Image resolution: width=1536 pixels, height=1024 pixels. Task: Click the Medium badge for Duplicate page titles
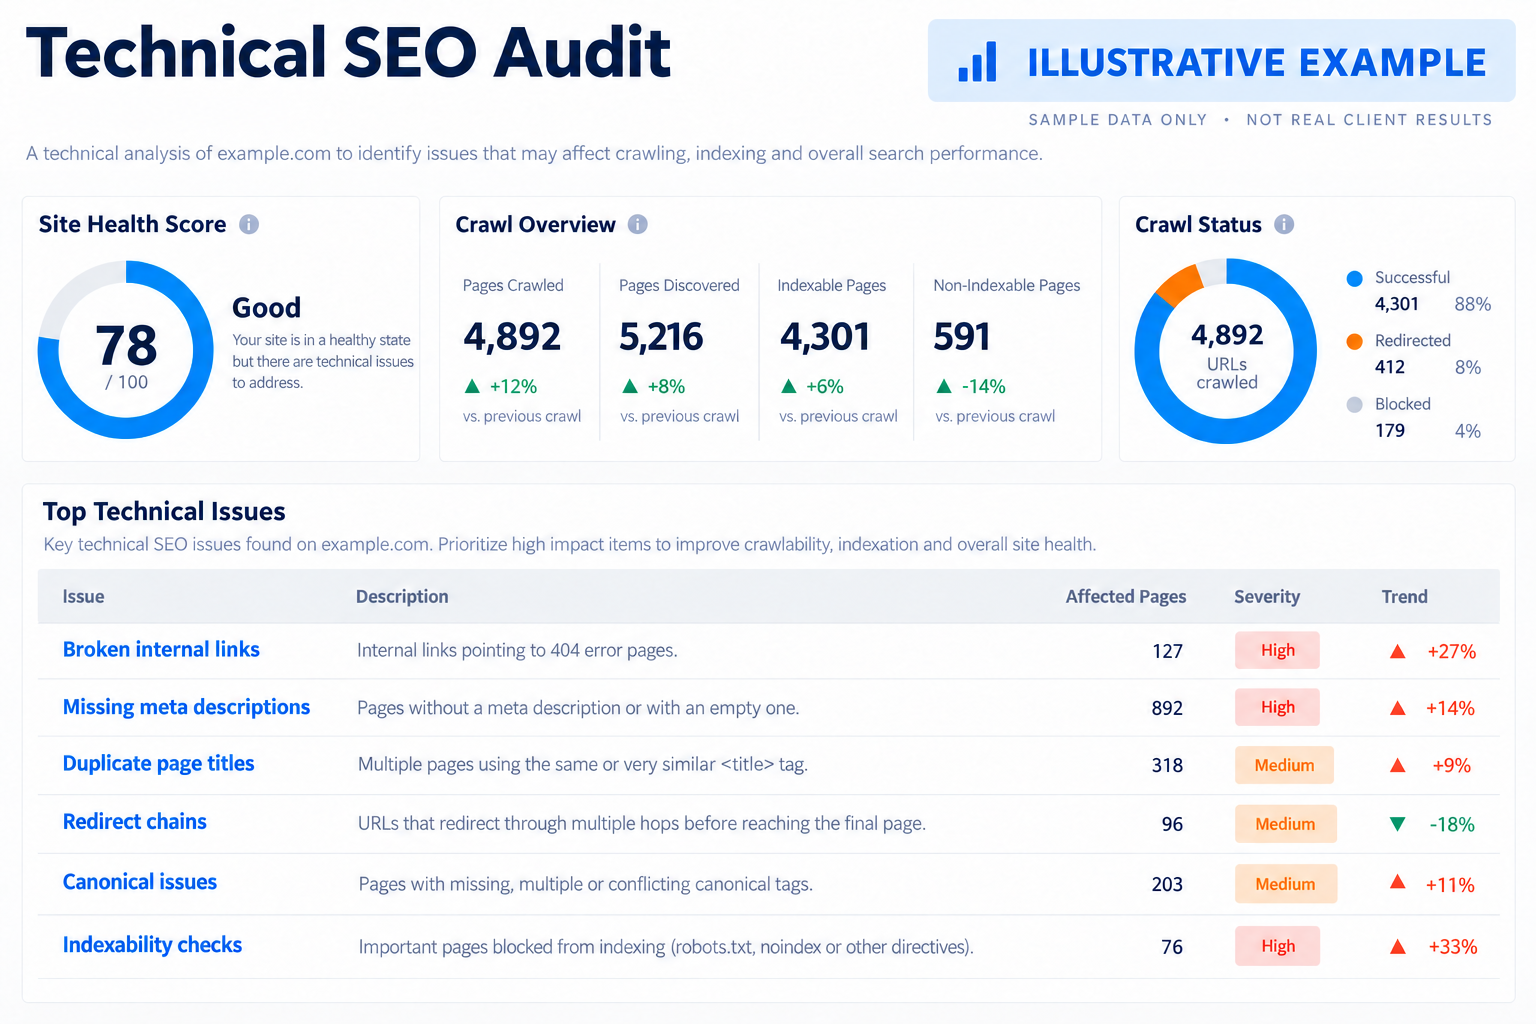tap(1284, 765)
